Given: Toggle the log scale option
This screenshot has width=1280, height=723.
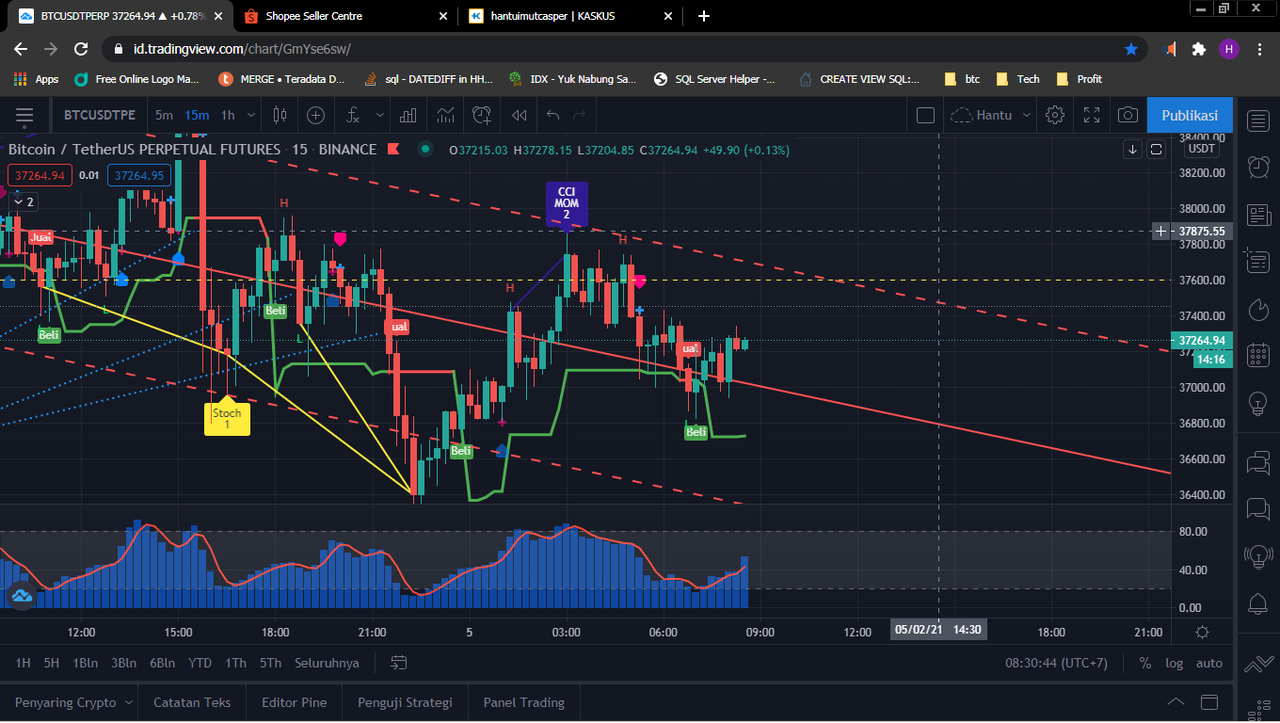Looking at the screenshot, I should click(x=1173, y=662).
